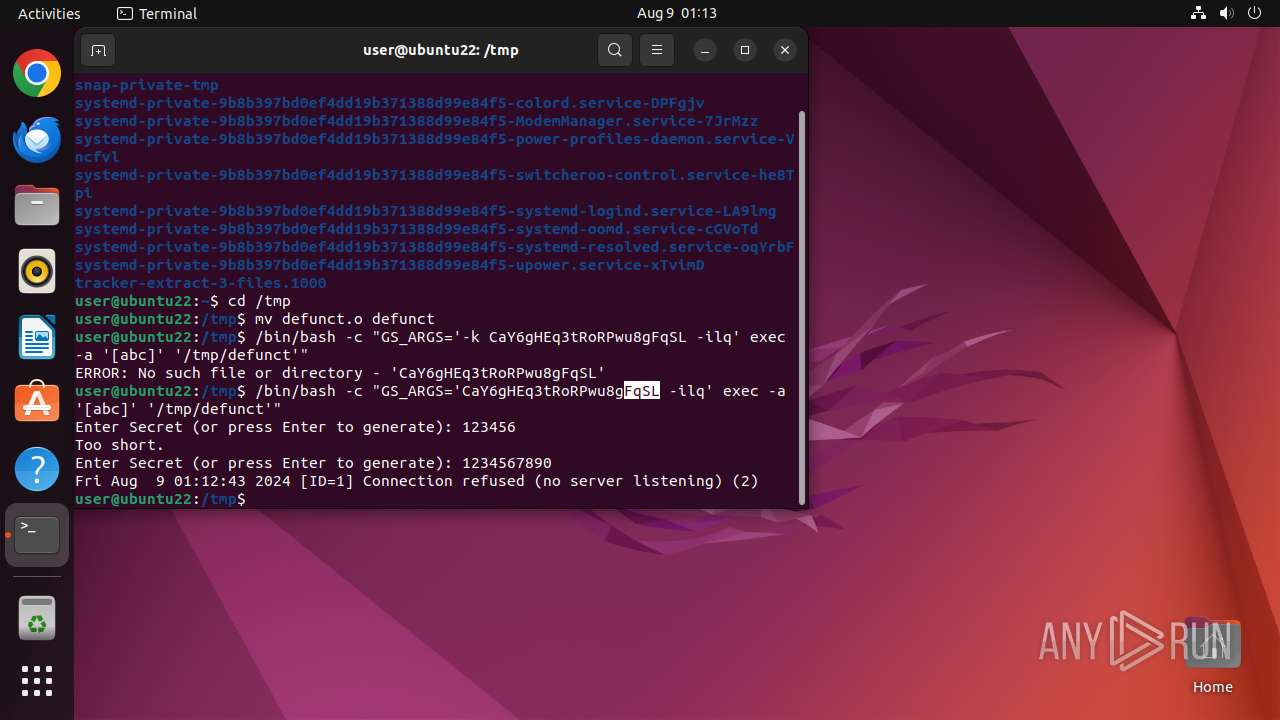Show the applications grid
The image size is (1280, 720).
click(x=37, y=681)
